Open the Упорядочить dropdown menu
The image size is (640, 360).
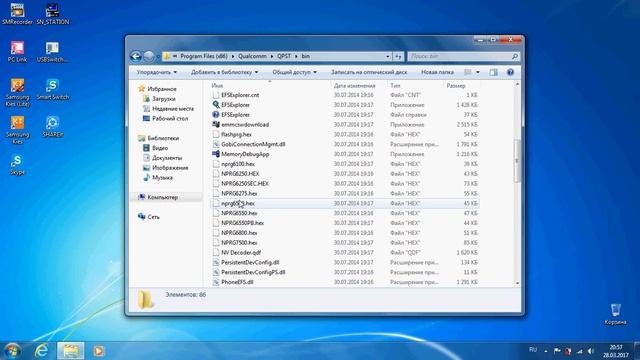pyautogui.click(x=157, y=72)
